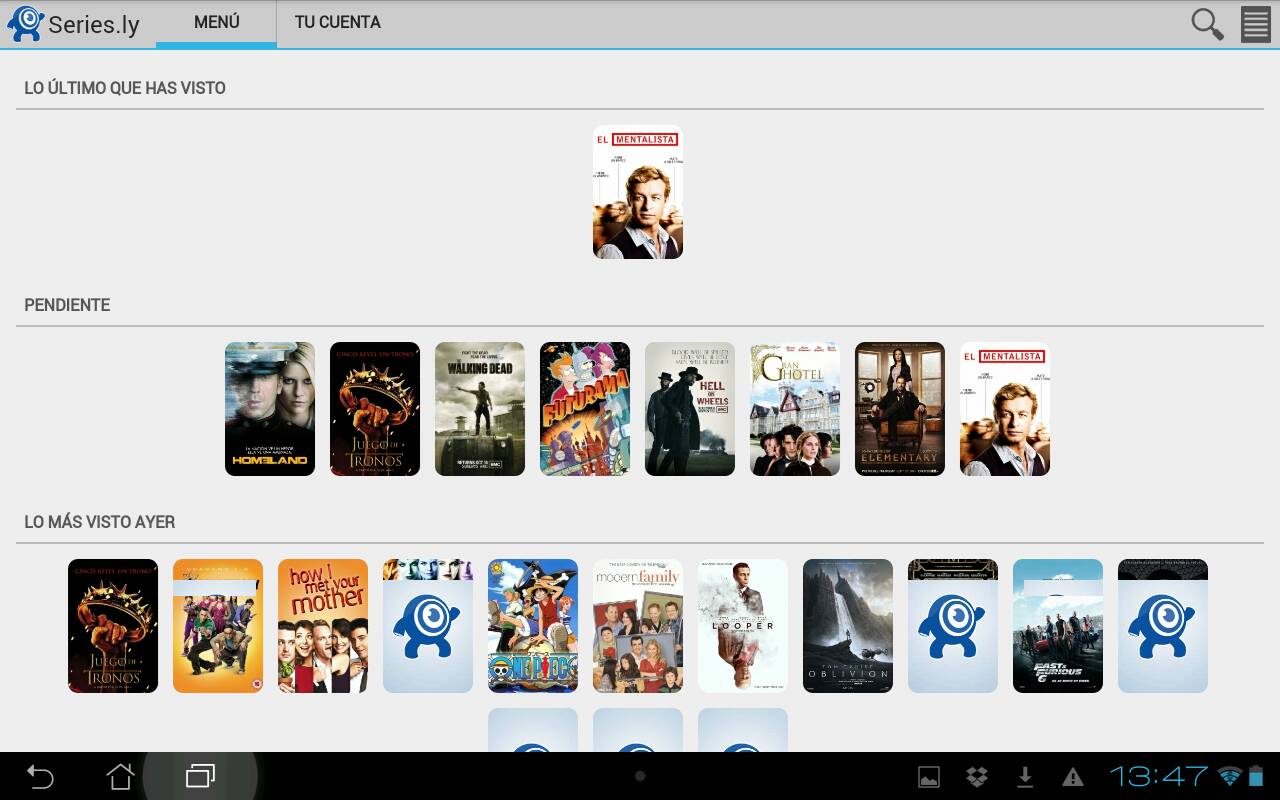This screenshot has height=800, width=1280.
Task: Open the Homeland poster in Pendiente
Action: 270,409
